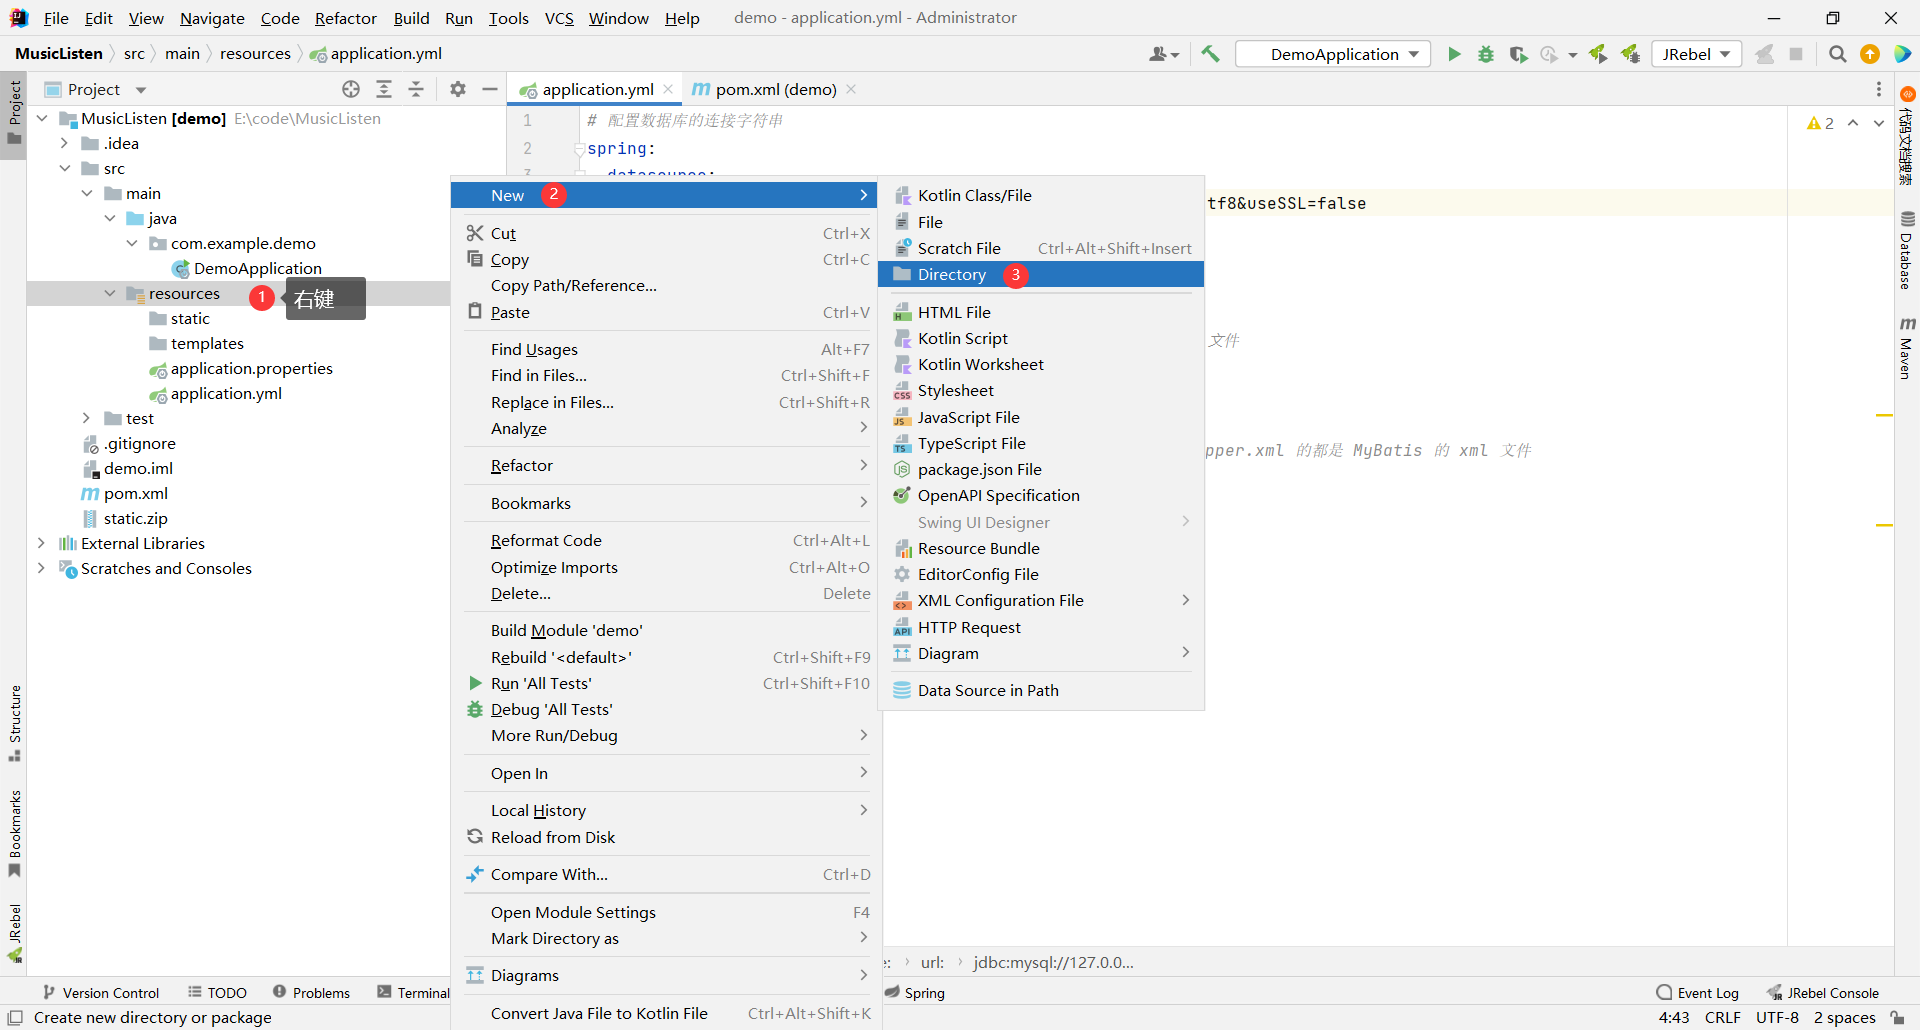Debug with JRebel icon

point(1630,54)
